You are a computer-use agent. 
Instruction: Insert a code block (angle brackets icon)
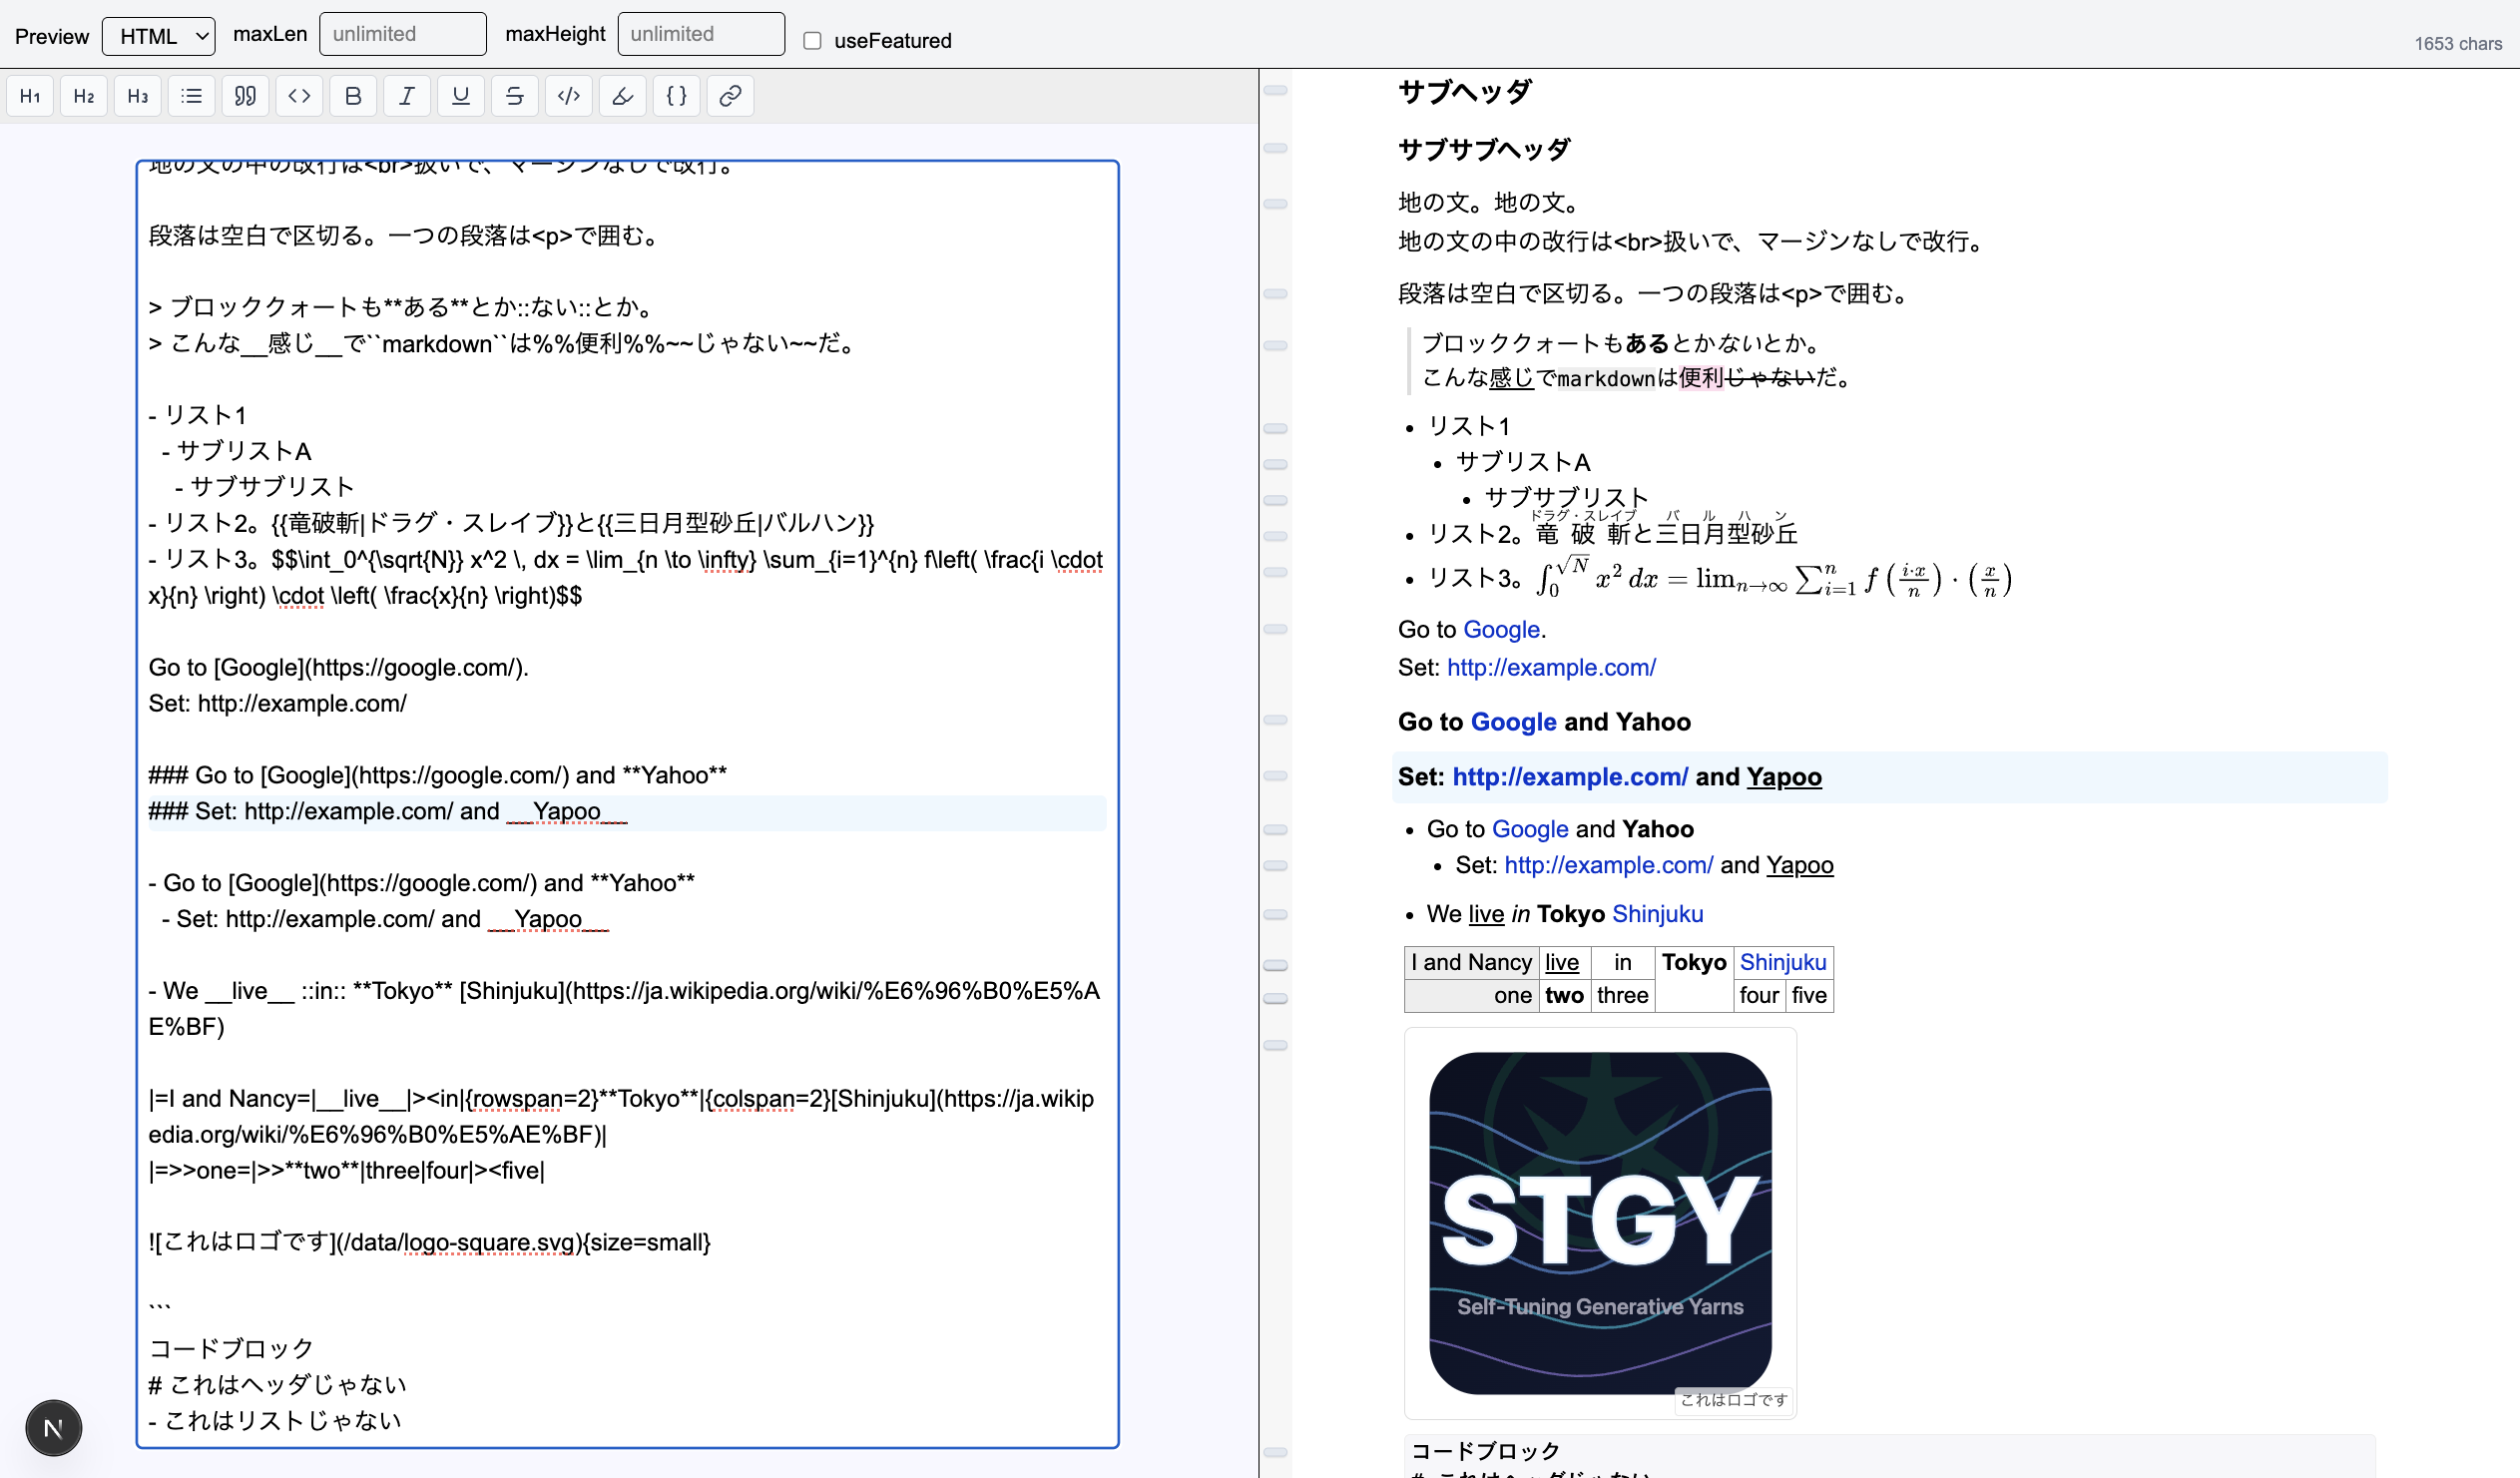tap(299, 96)
